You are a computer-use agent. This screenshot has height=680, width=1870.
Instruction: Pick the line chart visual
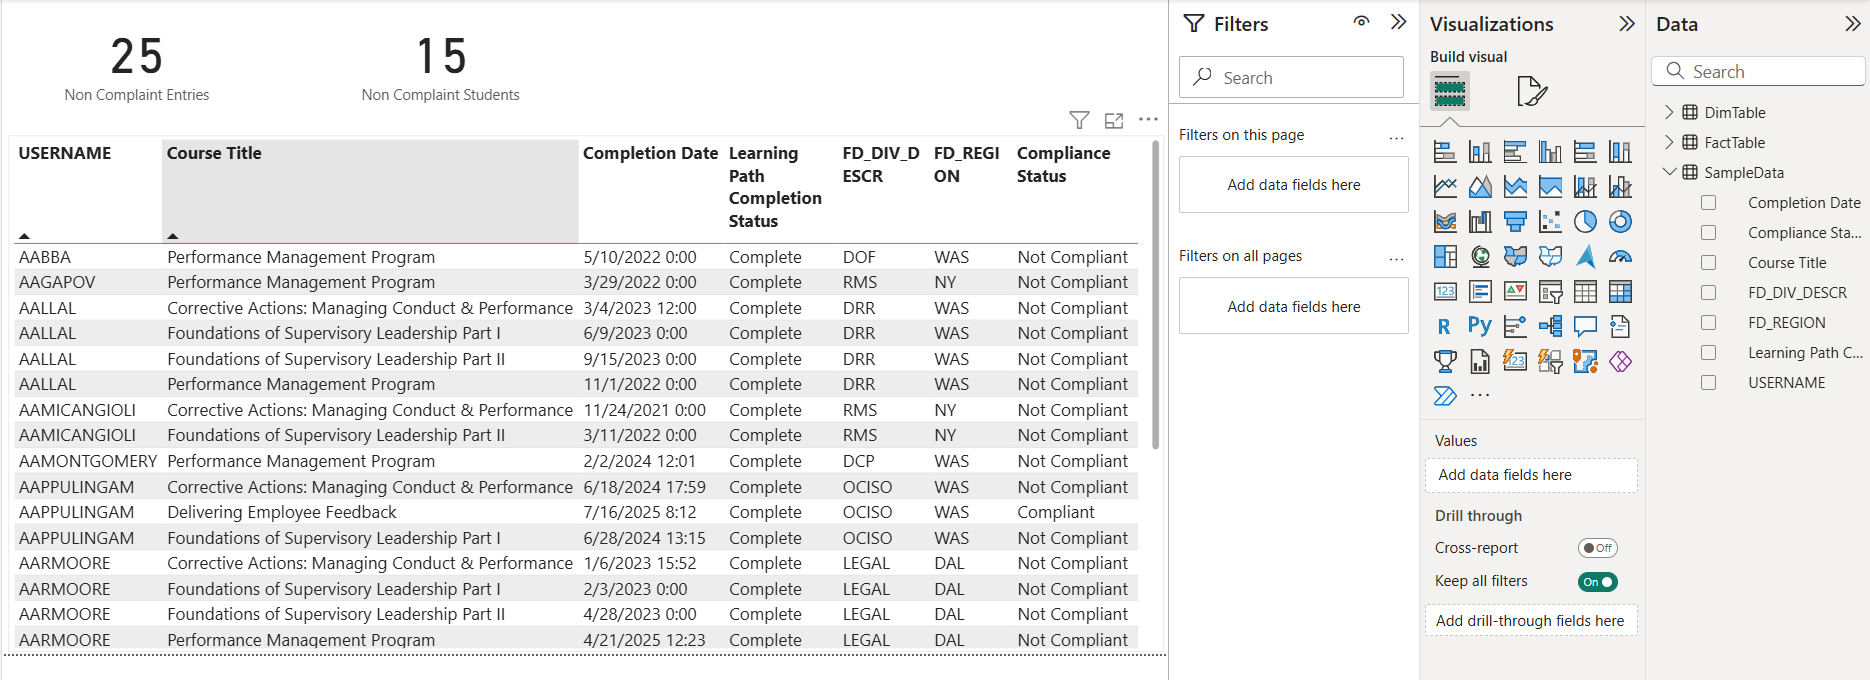(x=1445, y=187)
